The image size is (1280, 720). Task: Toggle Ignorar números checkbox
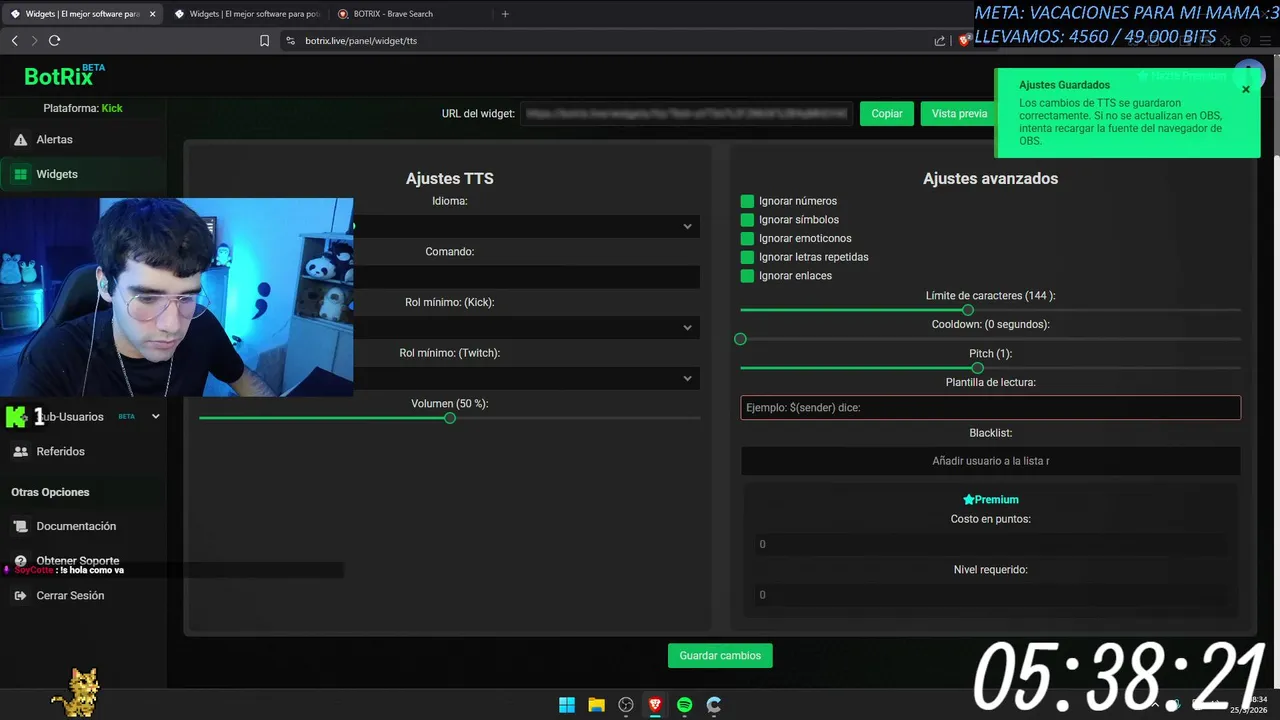747,201
